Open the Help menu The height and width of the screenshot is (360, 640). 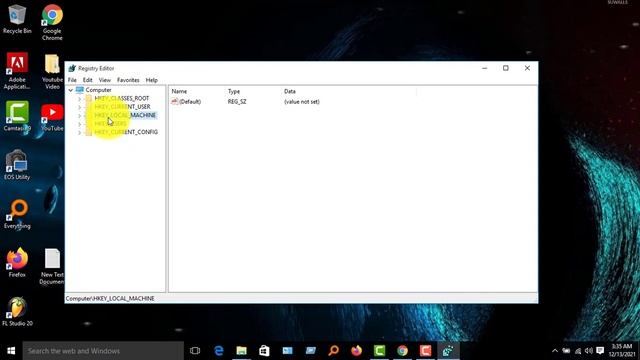coord(151,80)
